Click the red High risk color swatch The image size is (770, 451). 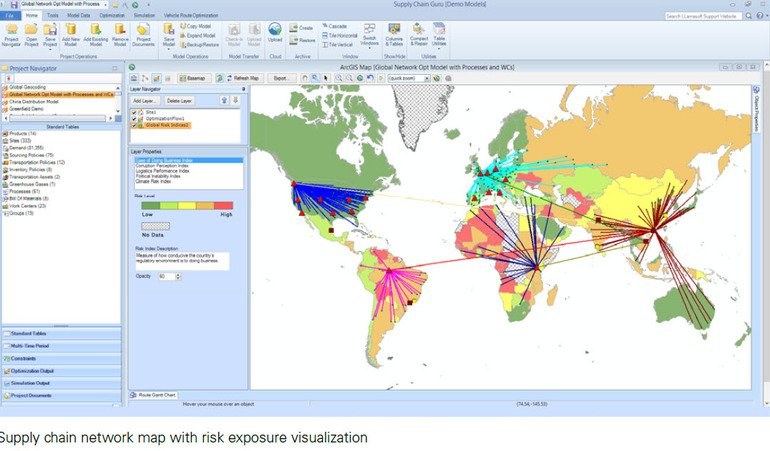(x=223, y=206)
